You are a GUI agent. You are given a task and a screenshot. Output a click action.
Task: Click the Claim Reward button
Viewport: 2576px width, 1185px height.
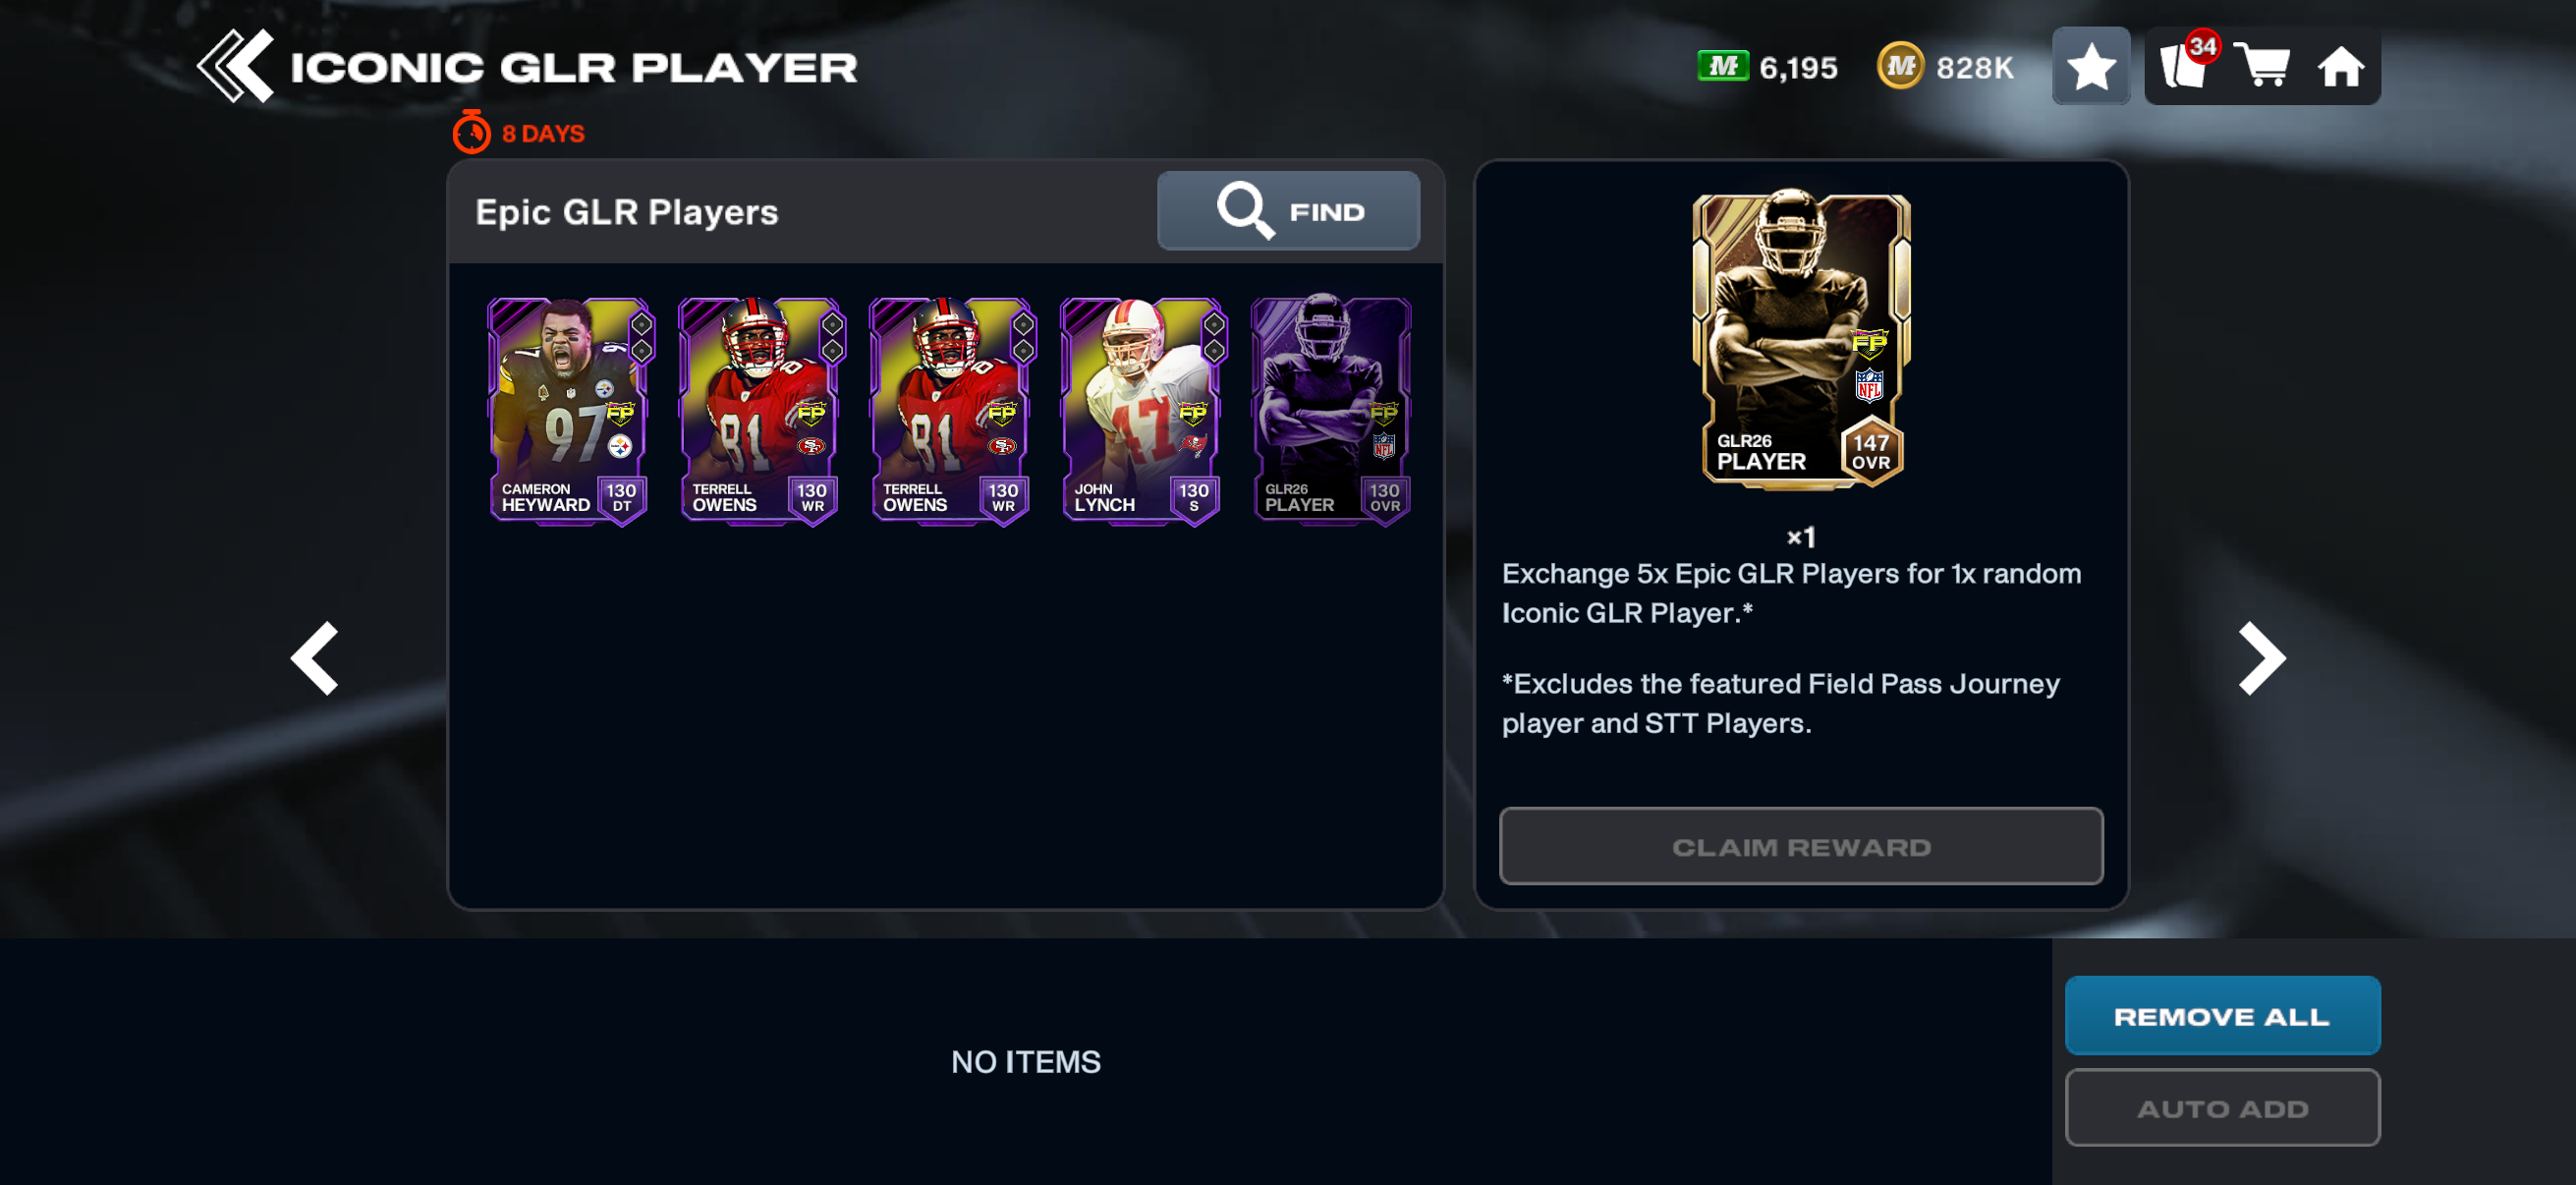[1801, 846]
